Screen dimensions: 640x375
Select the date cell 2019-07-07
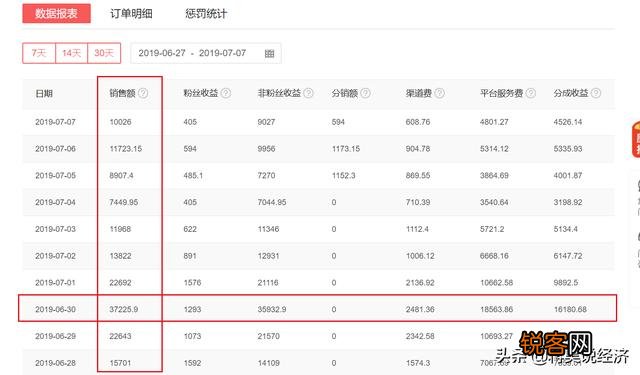[56, 122]
